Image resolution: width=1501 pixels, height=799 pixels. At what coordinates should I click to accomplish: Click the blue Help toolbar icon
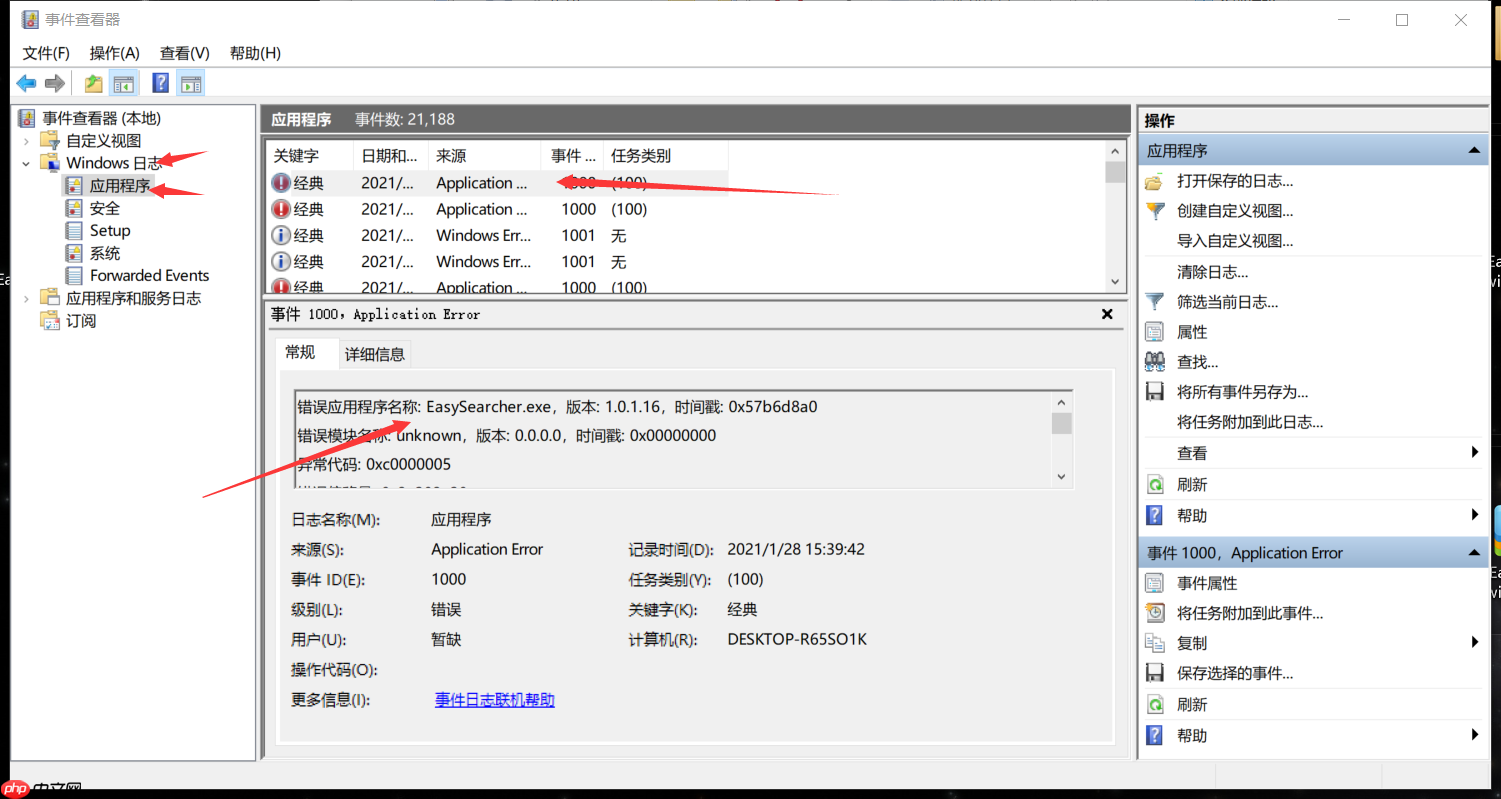[160, 83]
